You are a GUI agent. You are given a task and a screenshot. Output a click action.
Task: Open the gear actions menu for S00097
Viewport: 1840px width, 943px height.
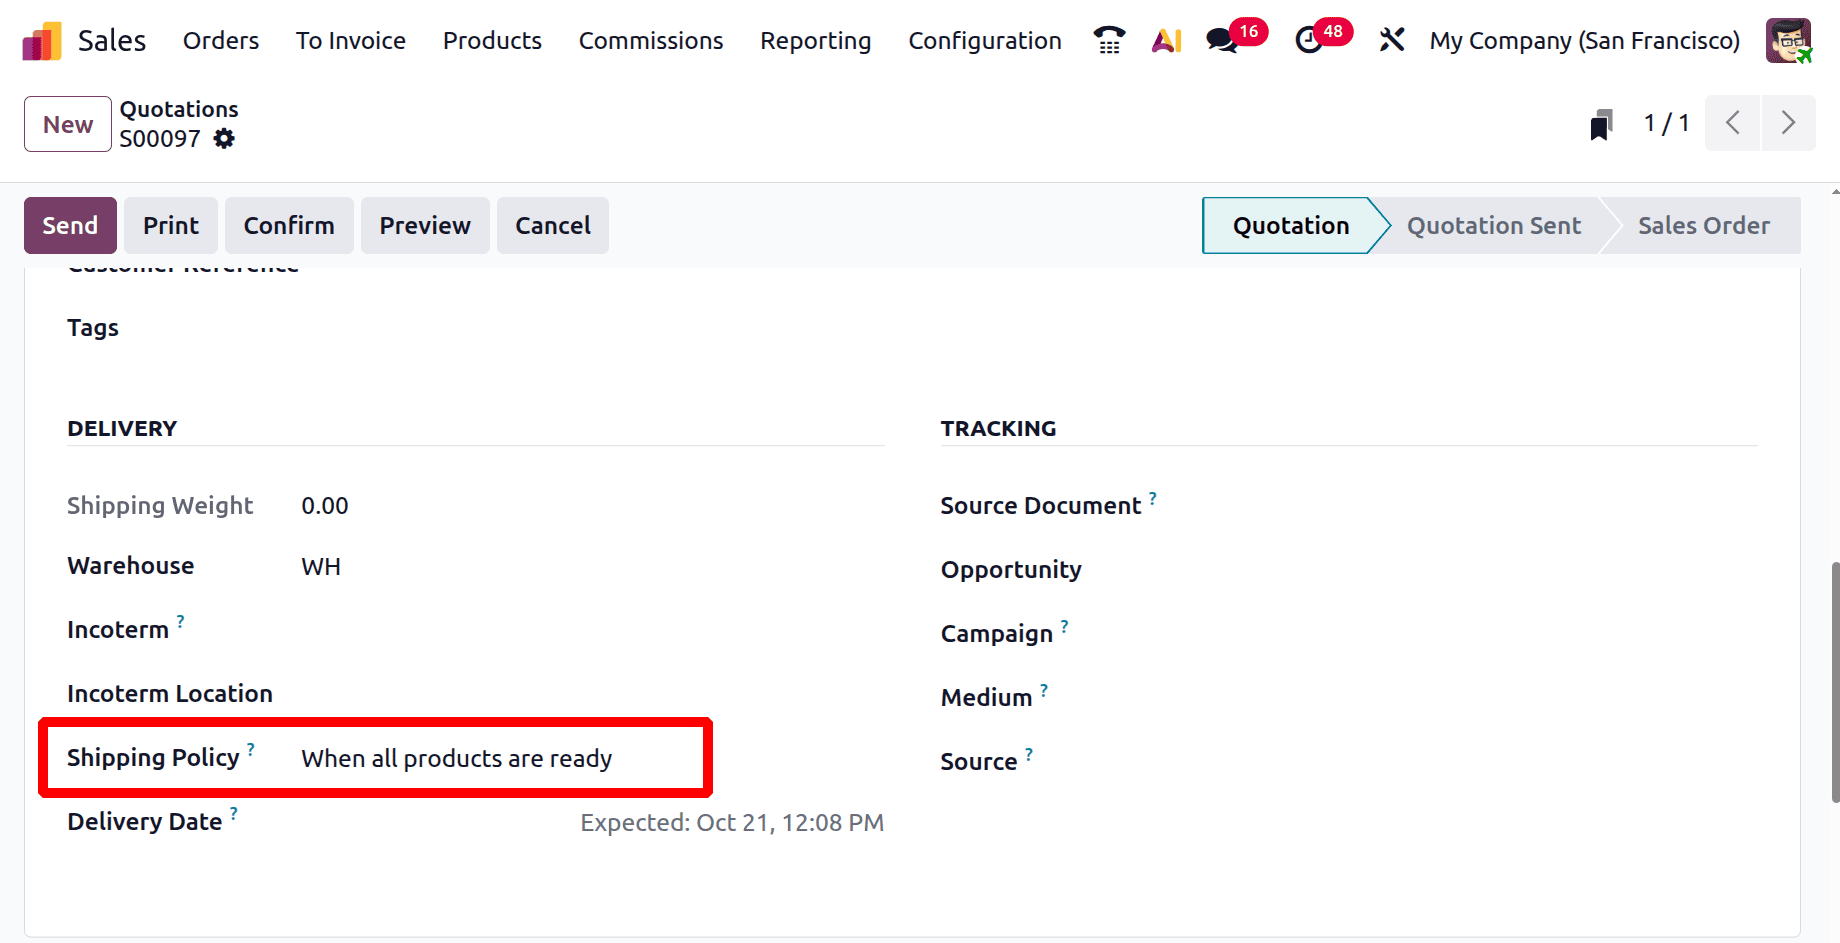[x=225, y=139]
